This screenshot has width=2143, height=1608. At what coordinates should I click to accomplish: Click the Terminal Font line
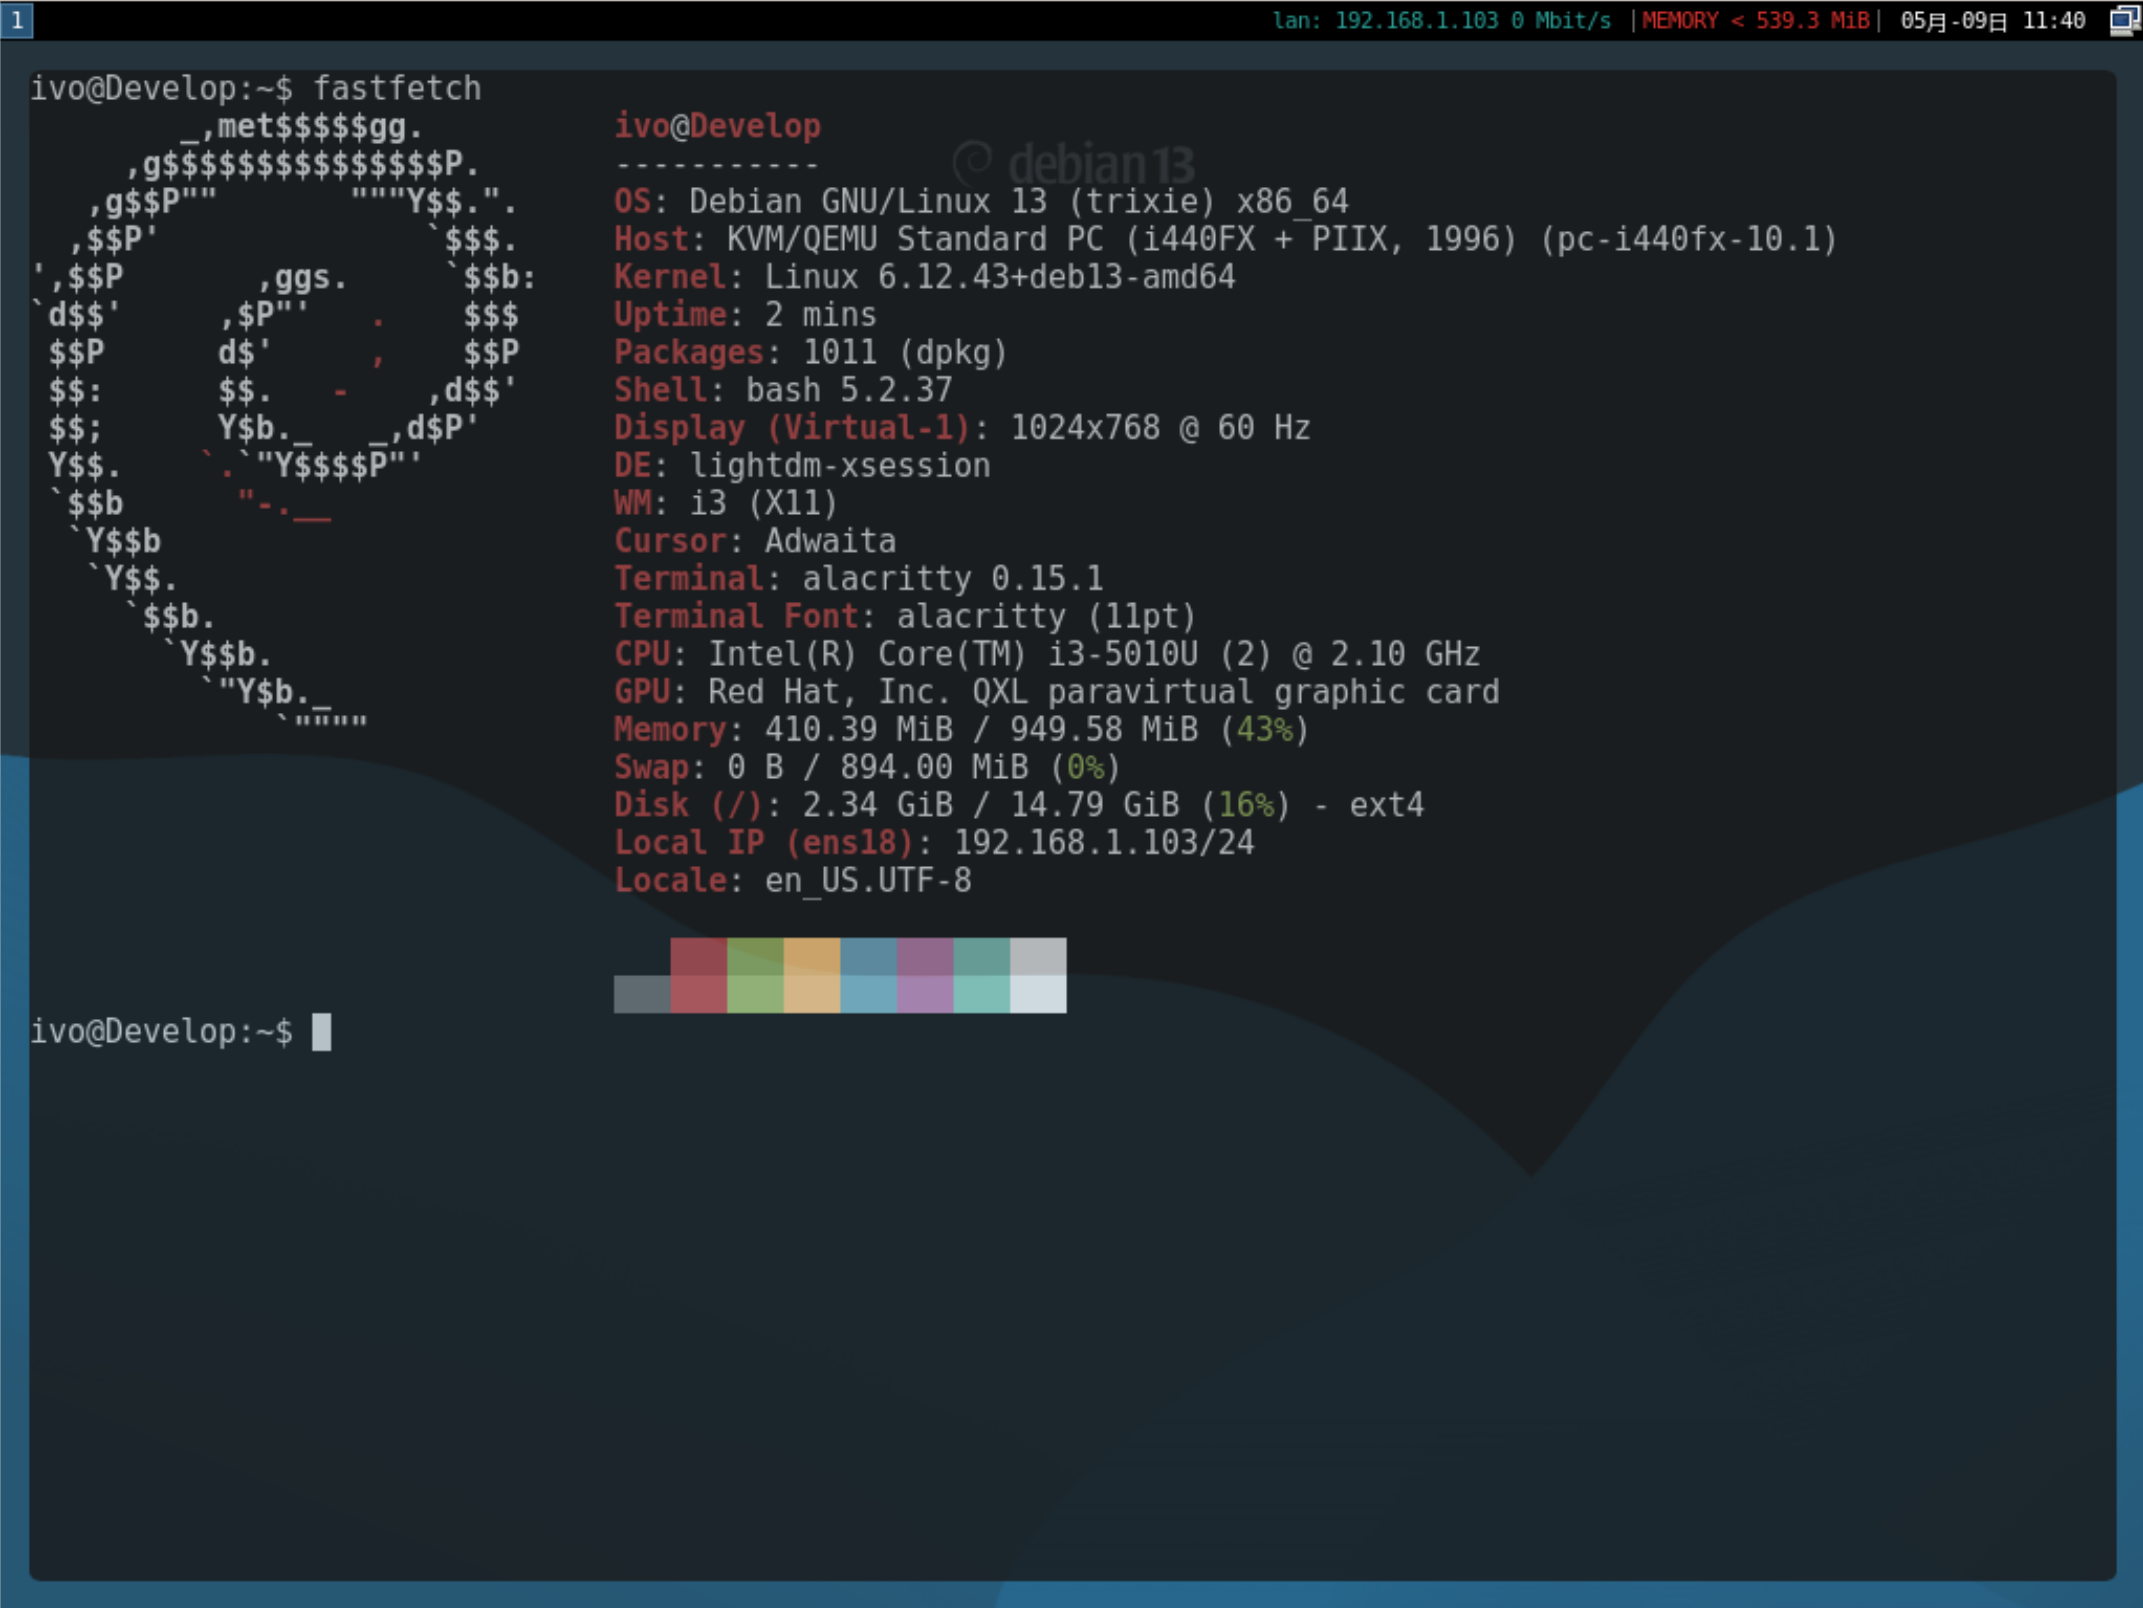click(x=905, y=617)
